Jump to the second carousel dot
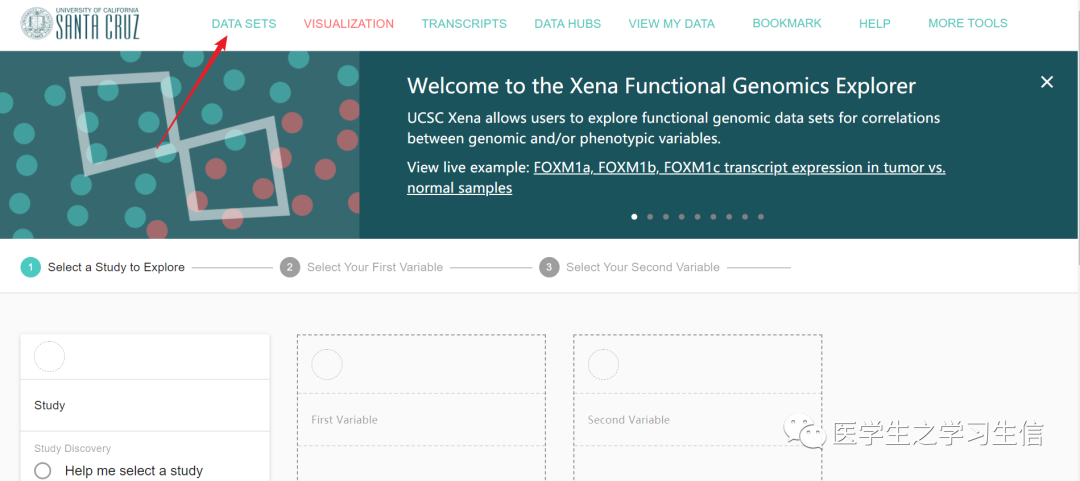 point(650,216)
